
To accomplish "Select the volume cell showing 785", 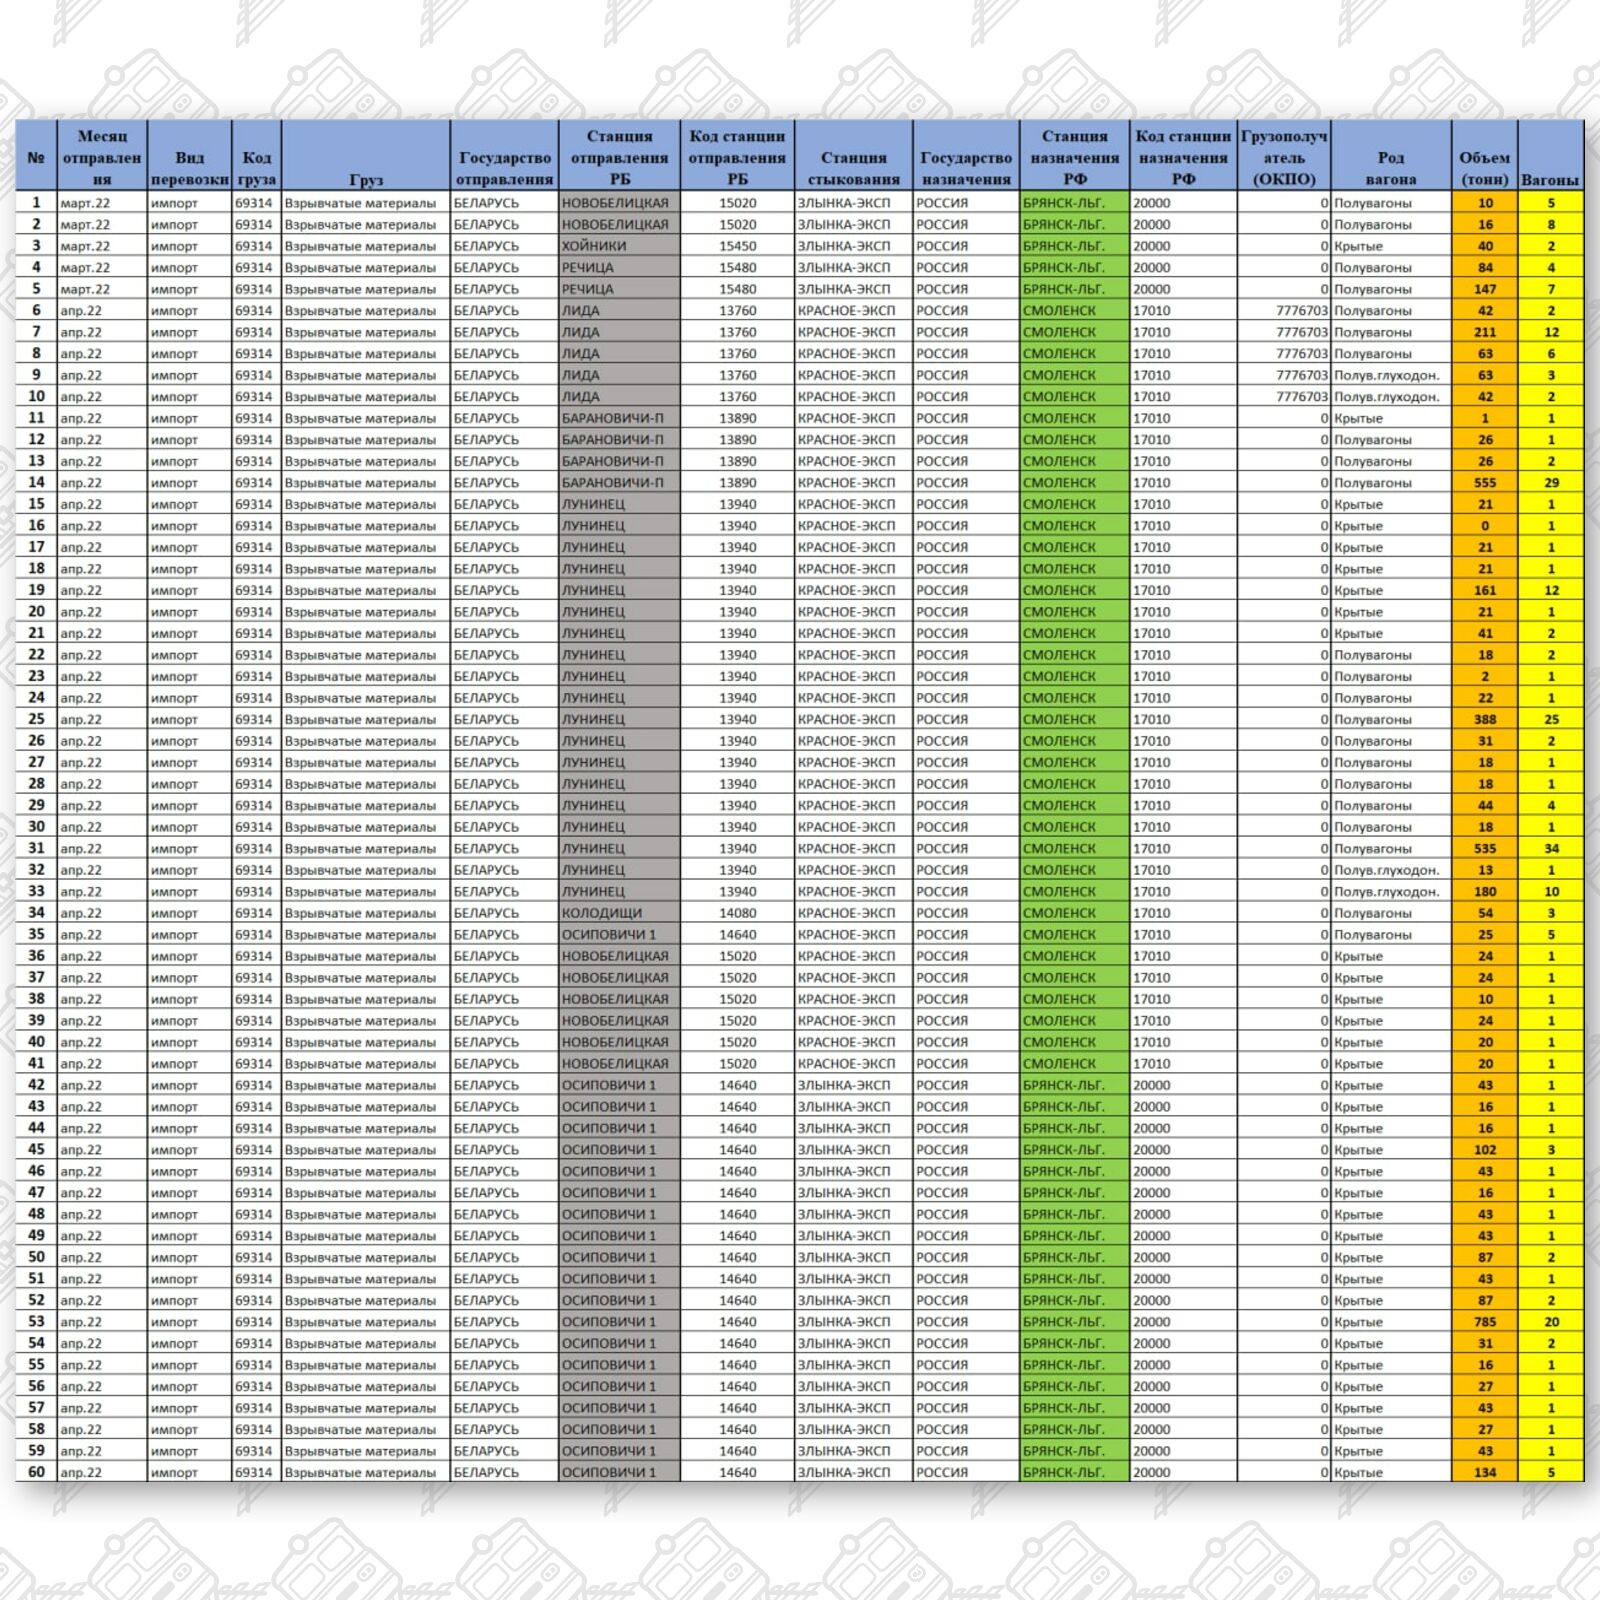I will (1485, 1322).
